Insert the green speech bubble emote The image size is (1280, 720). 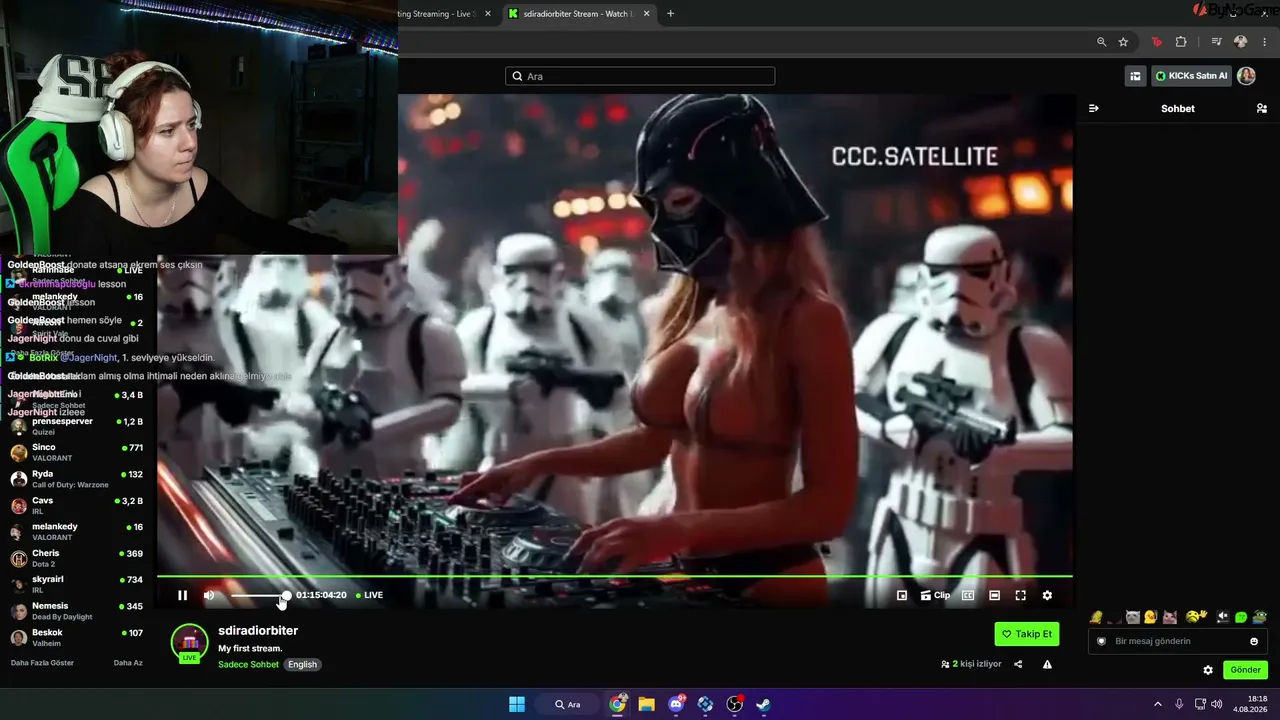point(1241,617)
